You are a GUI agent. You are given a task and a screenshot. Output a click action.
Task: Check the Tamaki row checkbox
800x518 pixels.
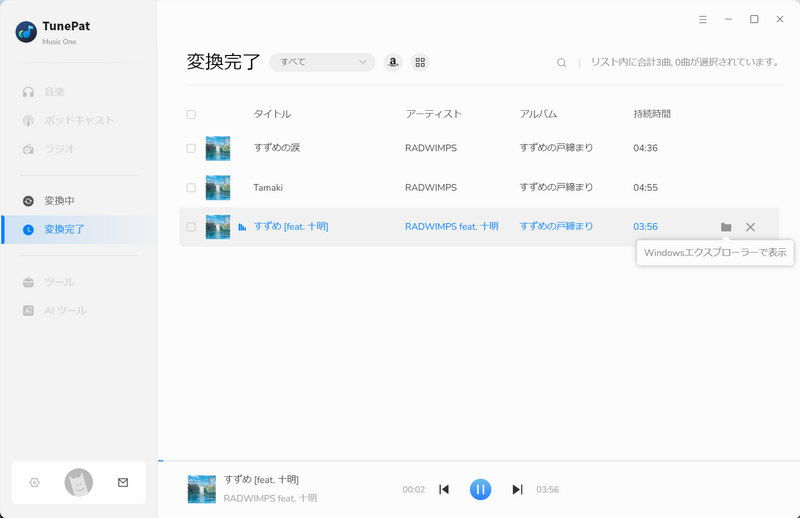(191, 188)
